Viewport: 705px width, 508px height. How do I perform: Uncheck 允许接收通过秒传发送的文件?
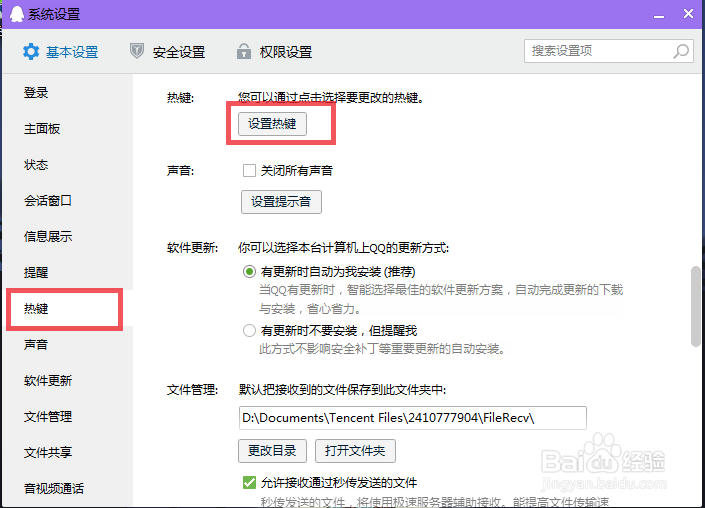pos(249,482)
